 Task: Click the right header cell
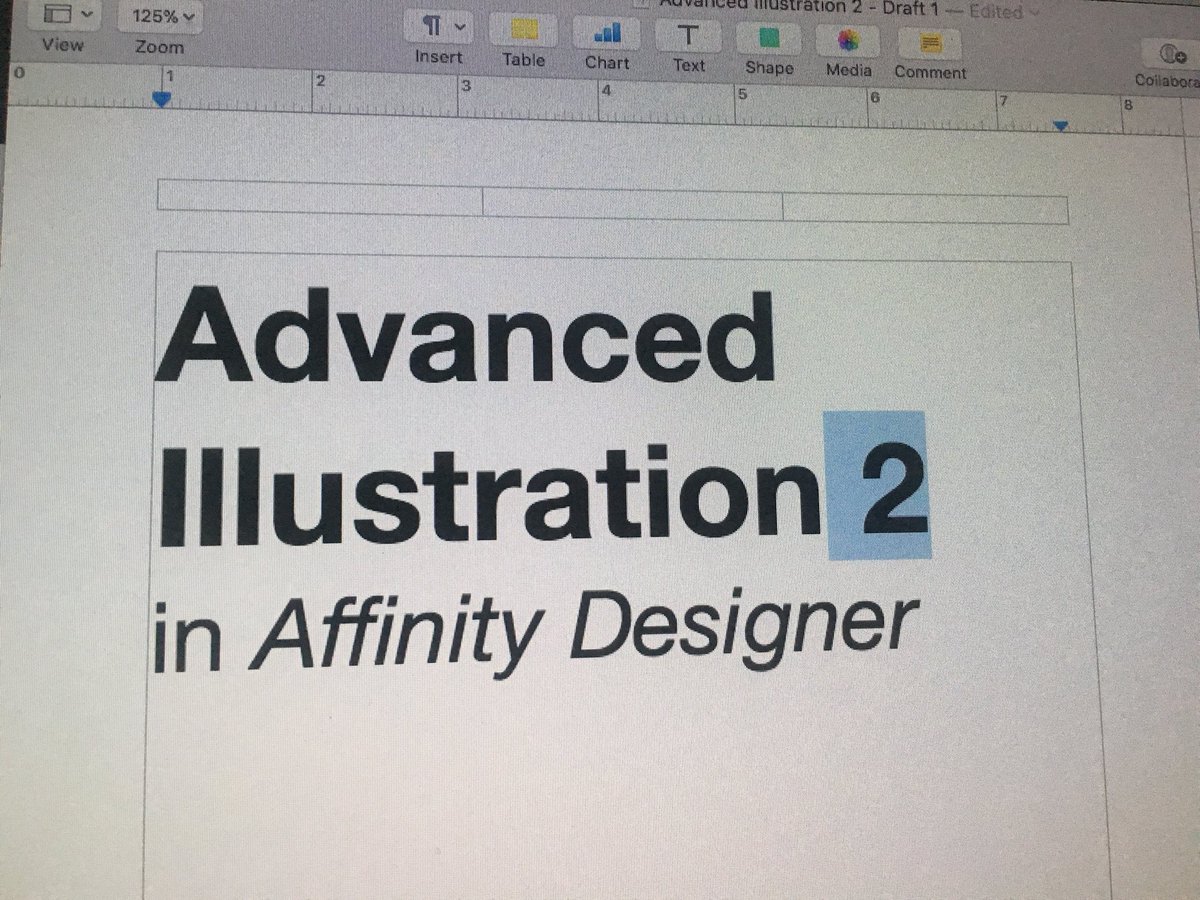click(925, 209)
